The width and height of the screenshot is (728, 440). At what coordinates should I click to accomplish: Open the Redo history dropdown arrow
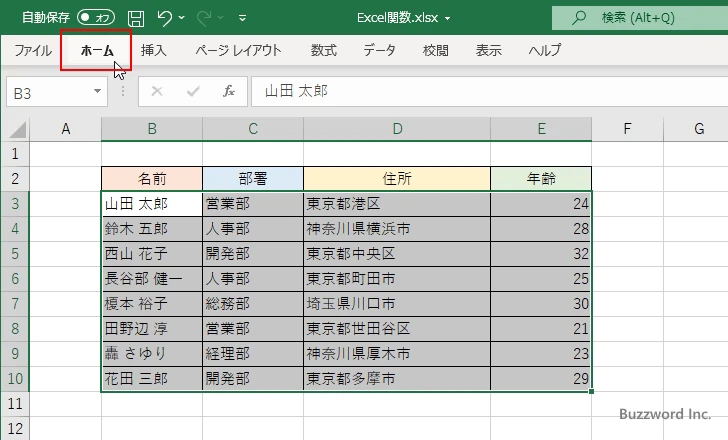221,18
